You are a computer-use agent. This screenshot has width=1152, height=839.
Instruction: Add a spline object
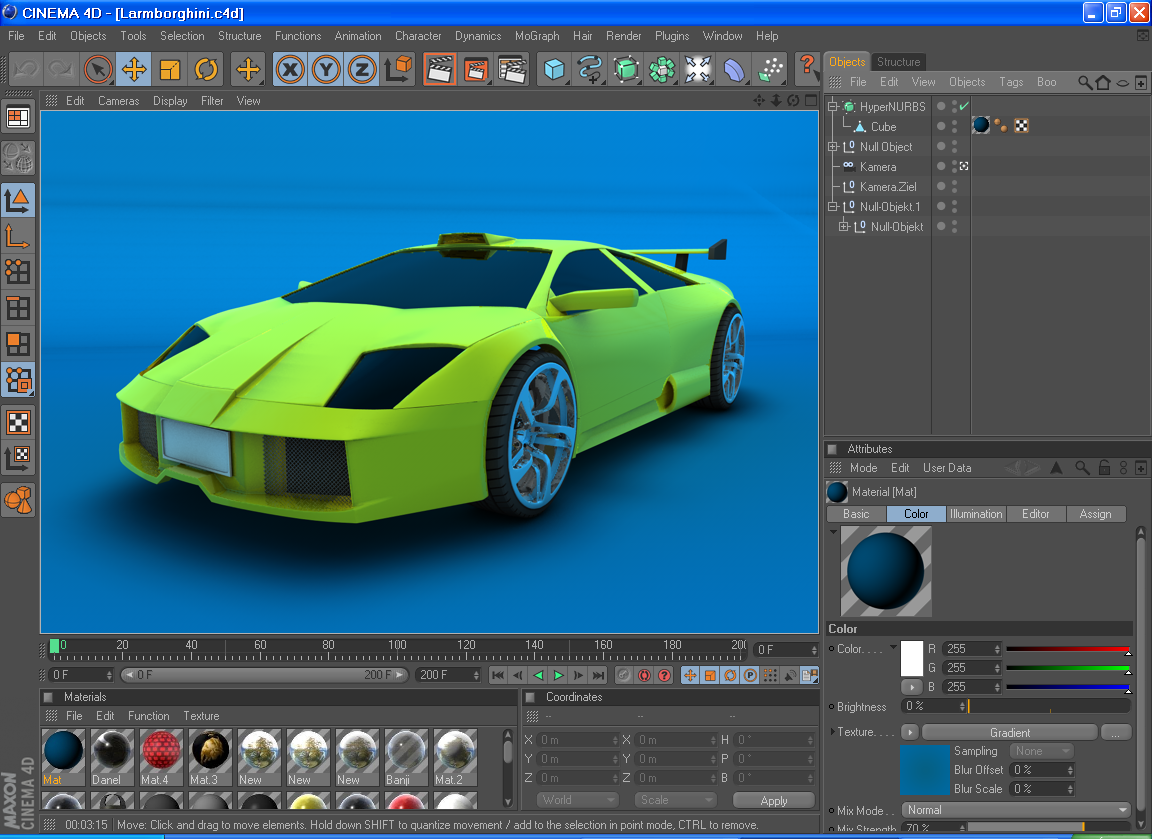(x=590, y=69)
